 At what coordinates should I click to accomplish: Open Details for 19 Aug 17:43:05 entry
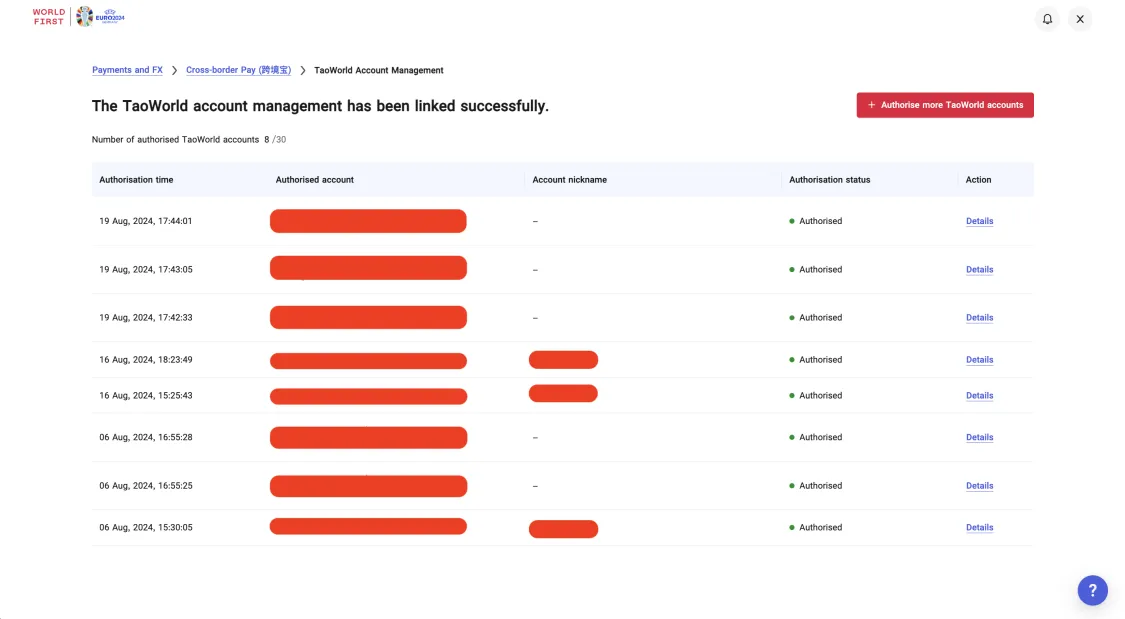pyautogui.click(x=979, y=270)
